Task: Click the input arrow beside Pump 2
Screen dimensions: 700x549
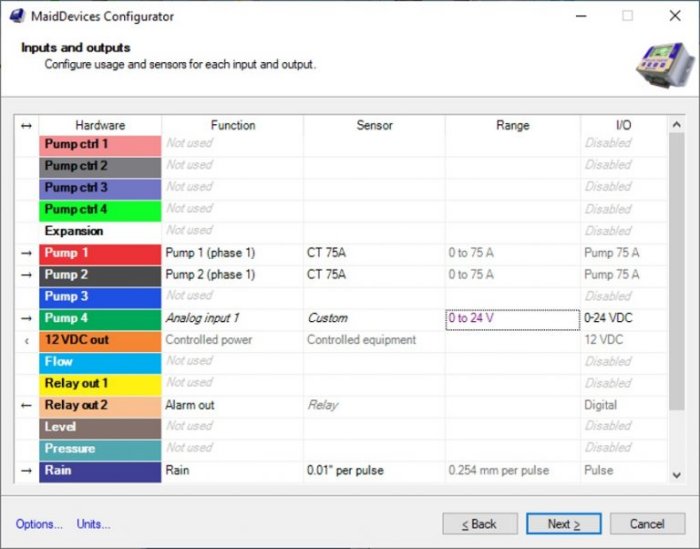Action: [x=27, y=274]
